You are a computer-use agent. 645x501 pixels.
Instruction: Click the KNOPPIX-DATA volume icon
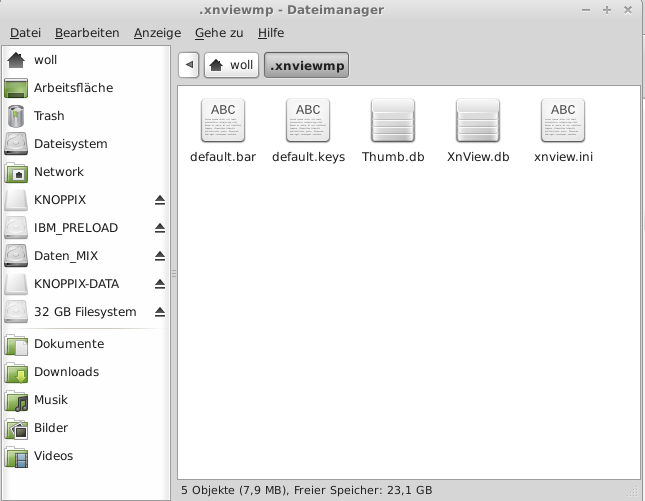click(16, 284)
